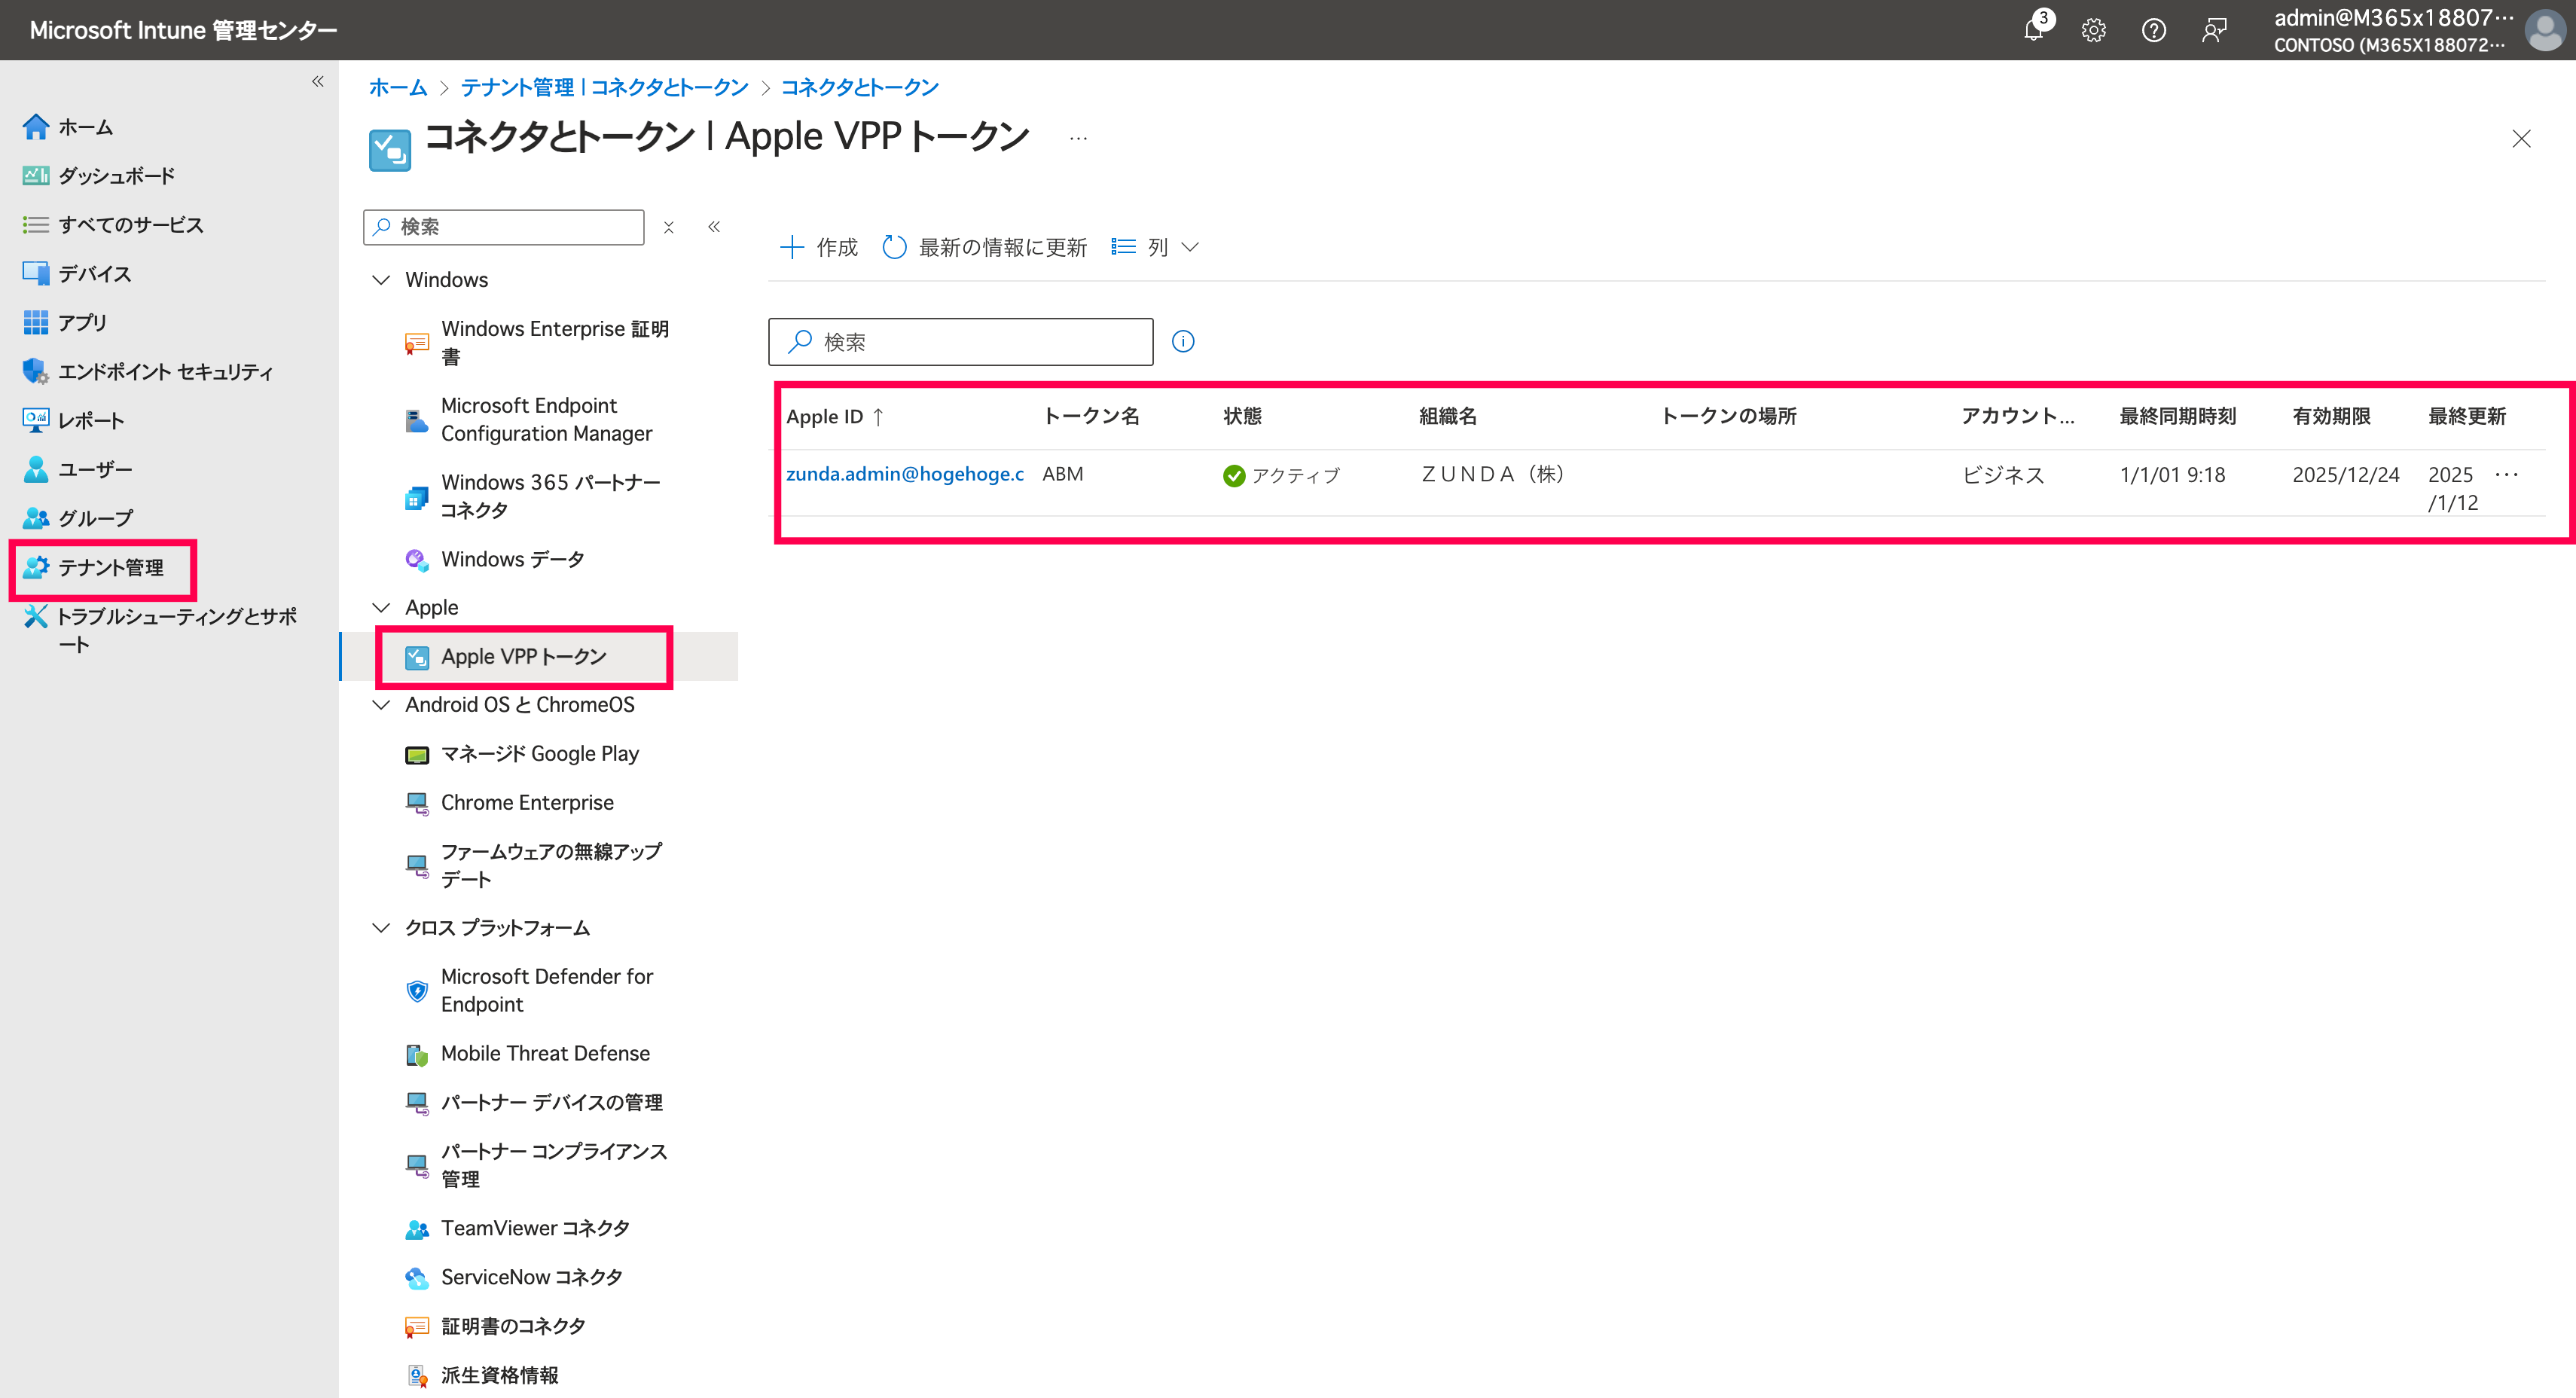Click the Managed Google Play icon

click(x=417, y=755)
